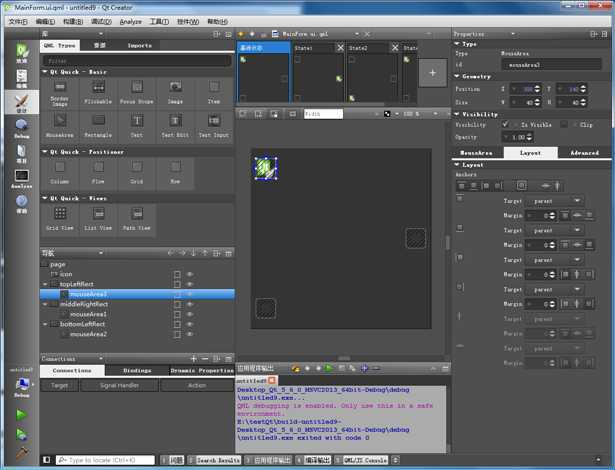Add a new state with plus button
Image resolution: width=615 pixels, height=470 pixels.
pos(432,73)
